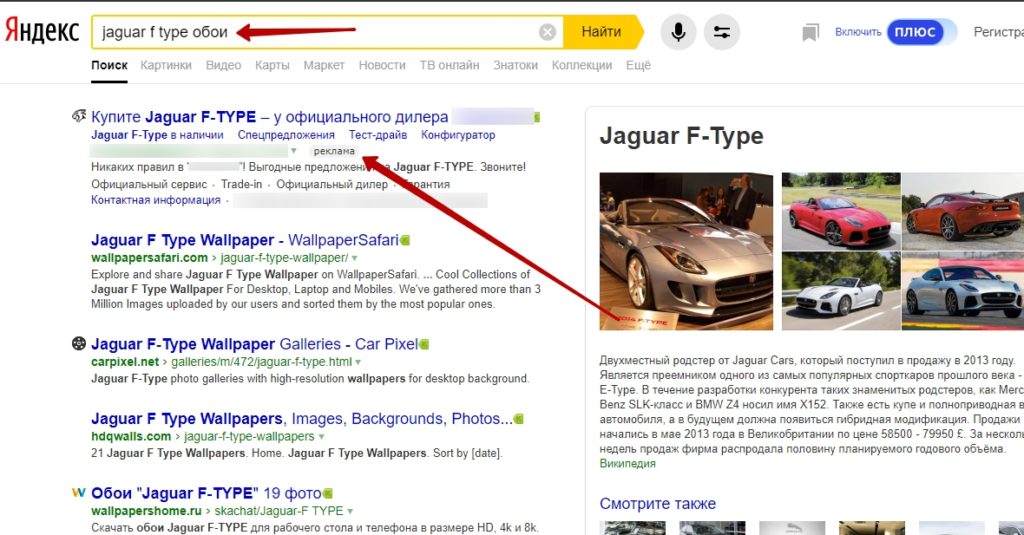This screenshot has width=1024, height=535.
Task: Expand hdqwalls.com URL dropdown arrow
Action: 321,436
